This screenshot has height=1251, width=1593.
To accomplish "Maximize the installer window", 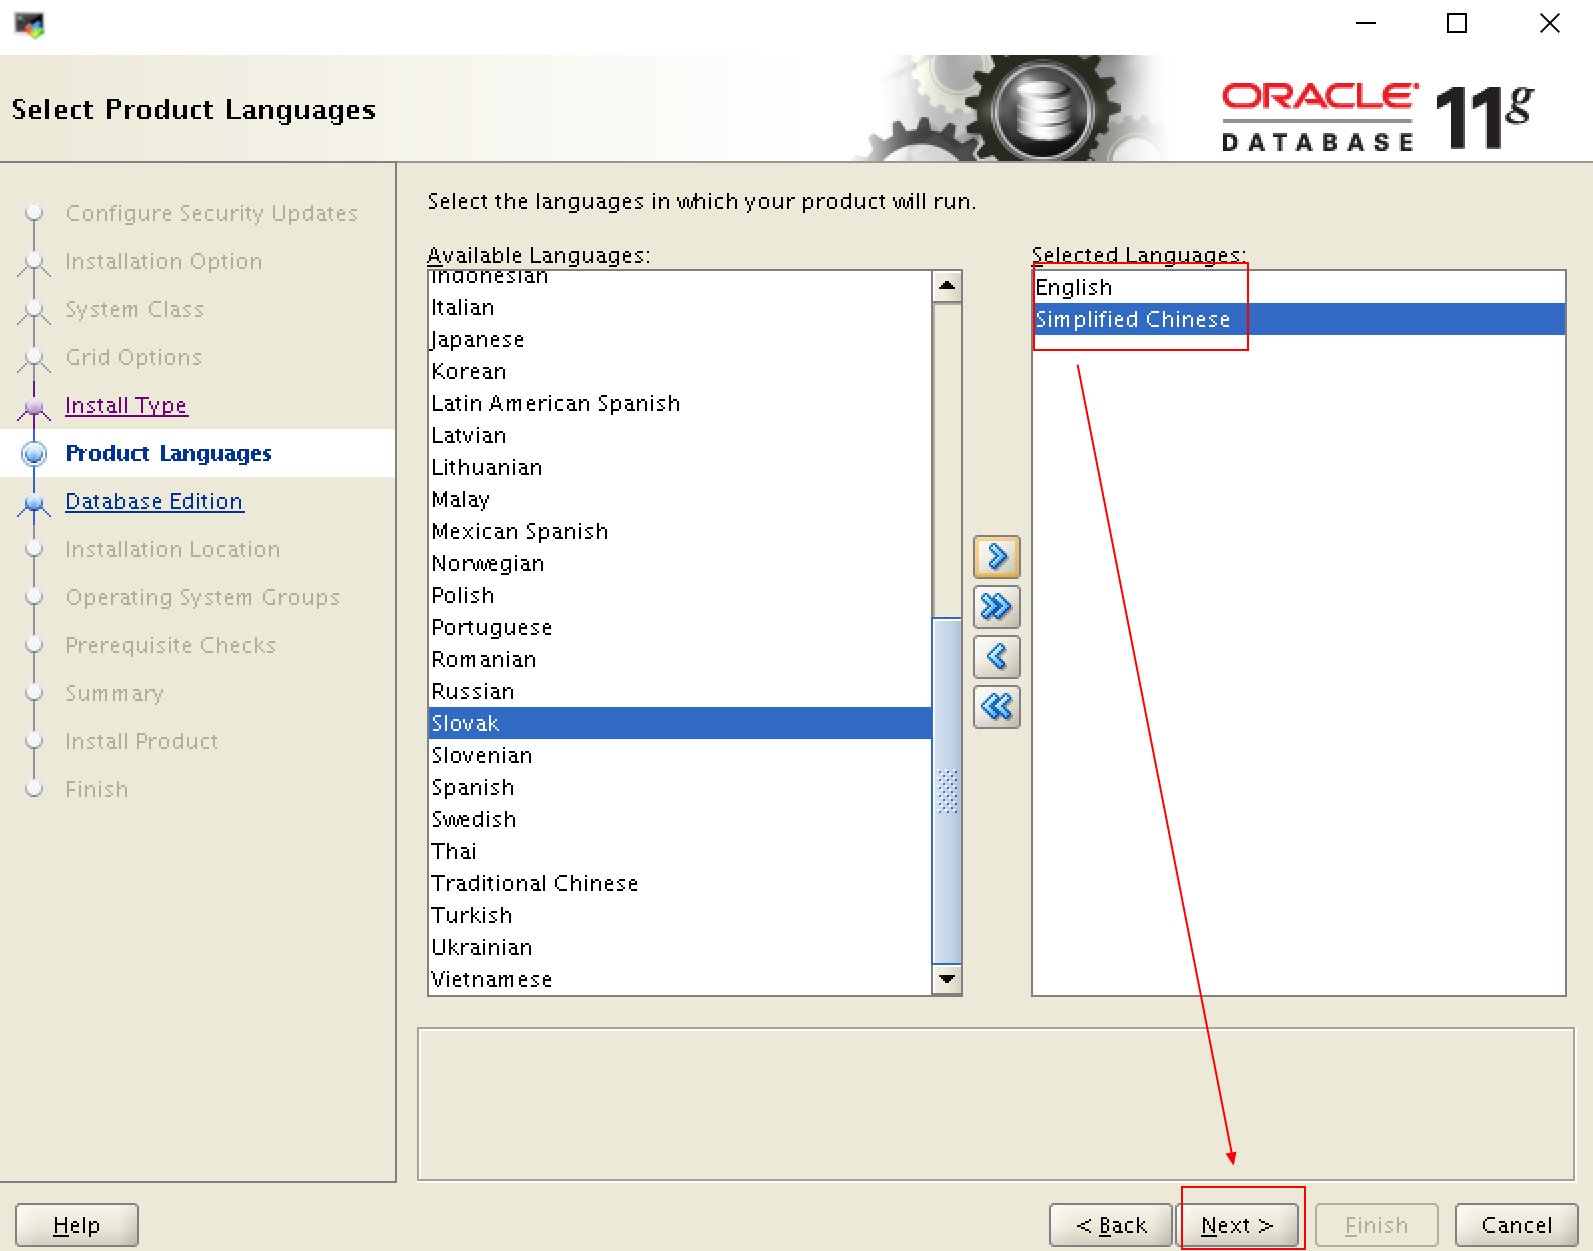I will coord(1457,23).
